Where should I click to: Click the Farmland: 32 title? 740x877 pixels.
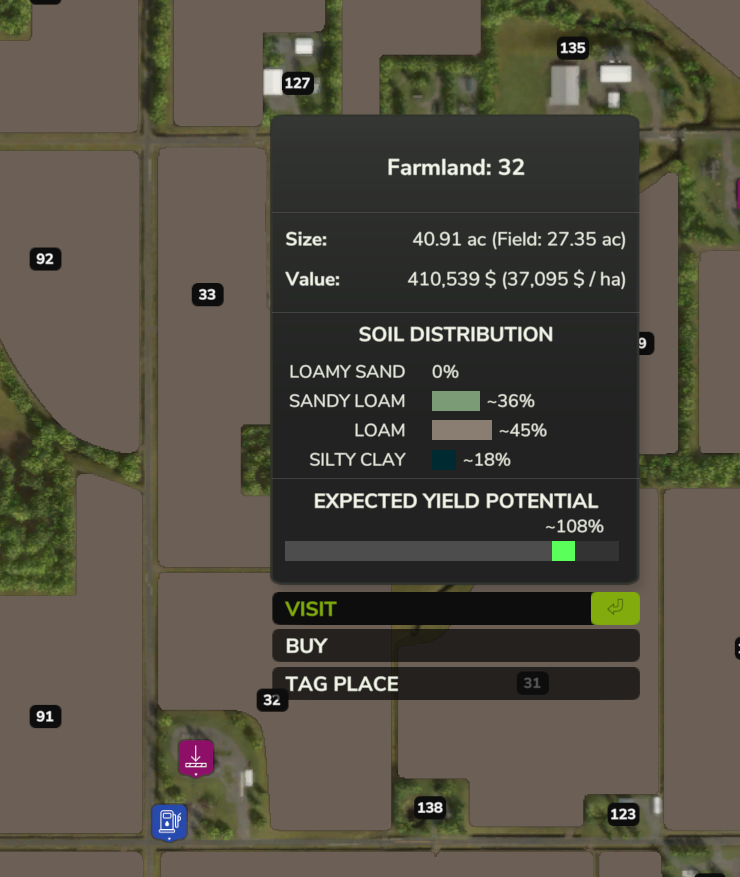(456, 167)
